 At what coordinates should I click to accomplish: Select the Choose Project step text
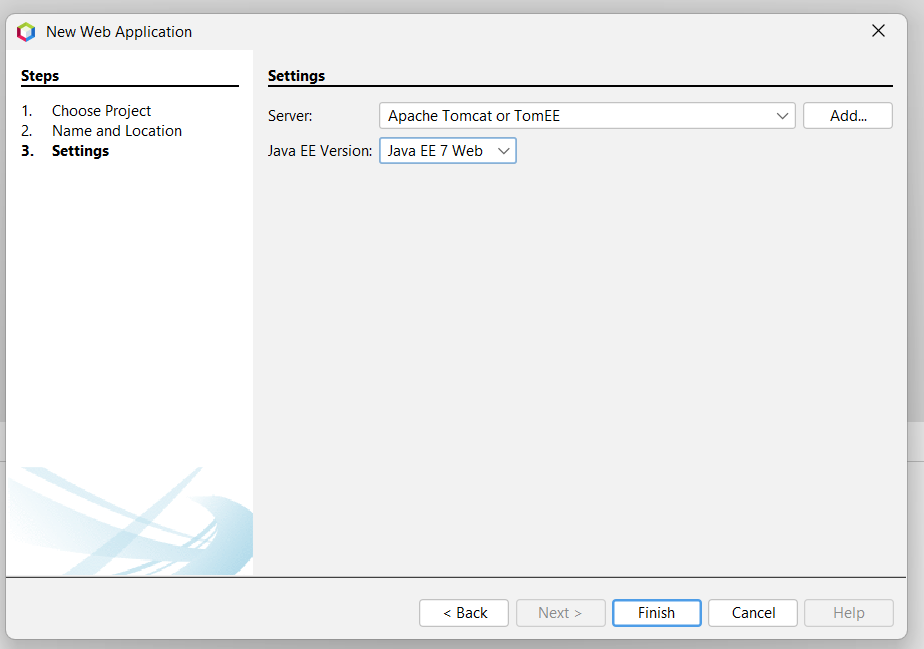(x=101, y=111)
